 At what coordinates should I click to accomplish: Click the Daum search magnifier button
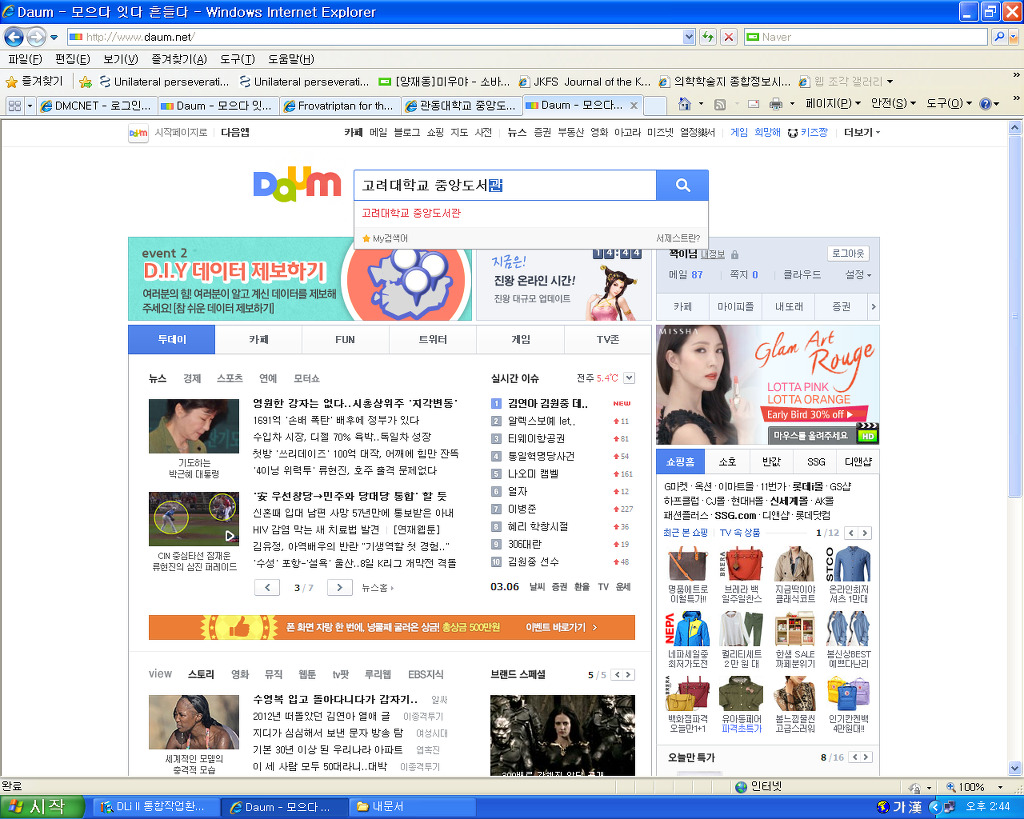pyautogui.click(x=682, y=185)
